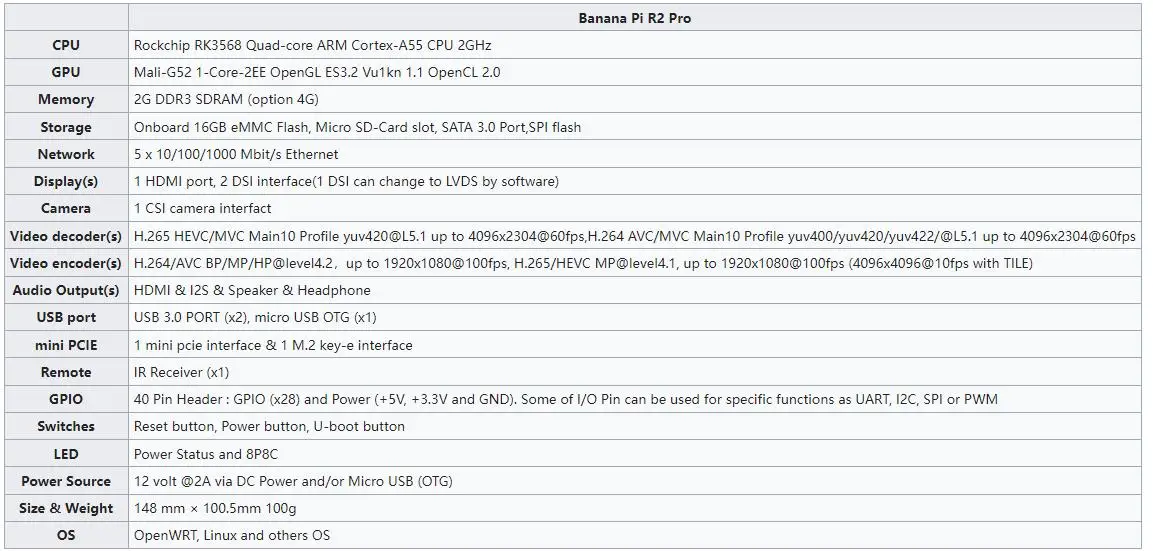Select the '148 mm × 100.5mm 100g' cell

point(635,508)
